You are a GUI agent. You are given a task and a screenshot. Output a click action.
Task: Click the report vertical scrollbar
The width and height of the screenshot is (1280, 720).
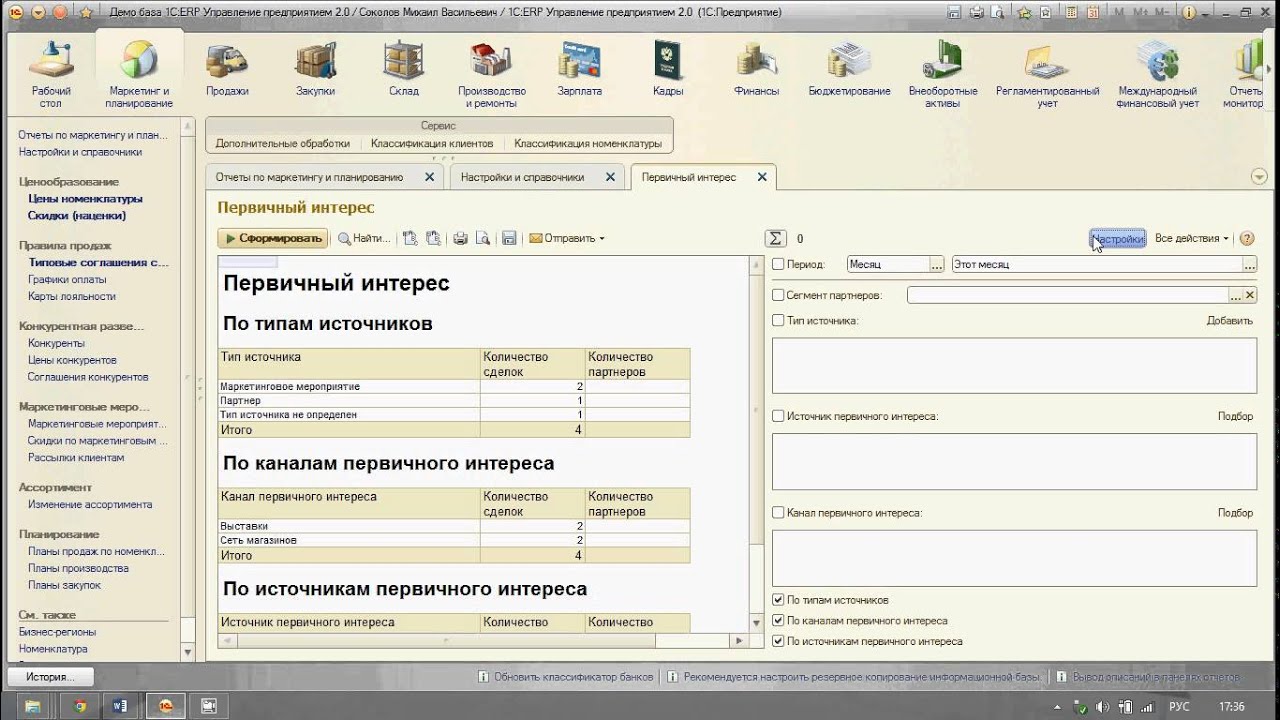(756, 444)
